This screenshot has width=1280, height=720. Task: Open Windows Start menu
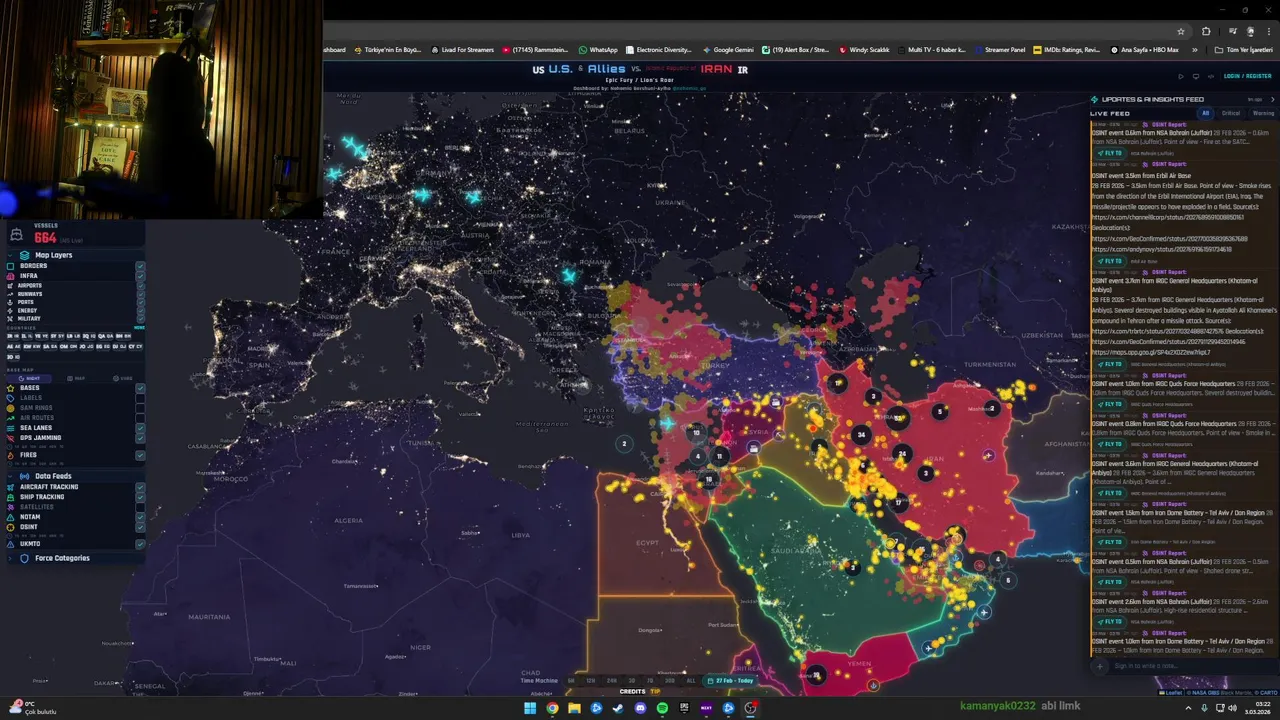pos(530,708)
